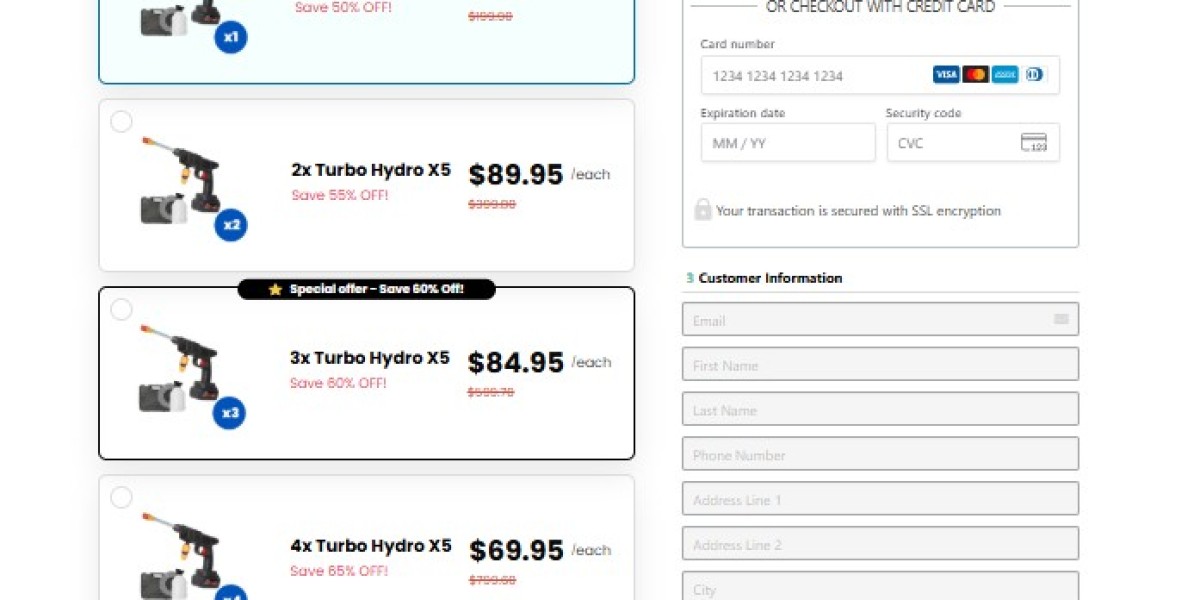Image resolution: width=1200 pixels, height=600 pixels.
Task: Click the star on the special offer banner
Action: point(273,289)
